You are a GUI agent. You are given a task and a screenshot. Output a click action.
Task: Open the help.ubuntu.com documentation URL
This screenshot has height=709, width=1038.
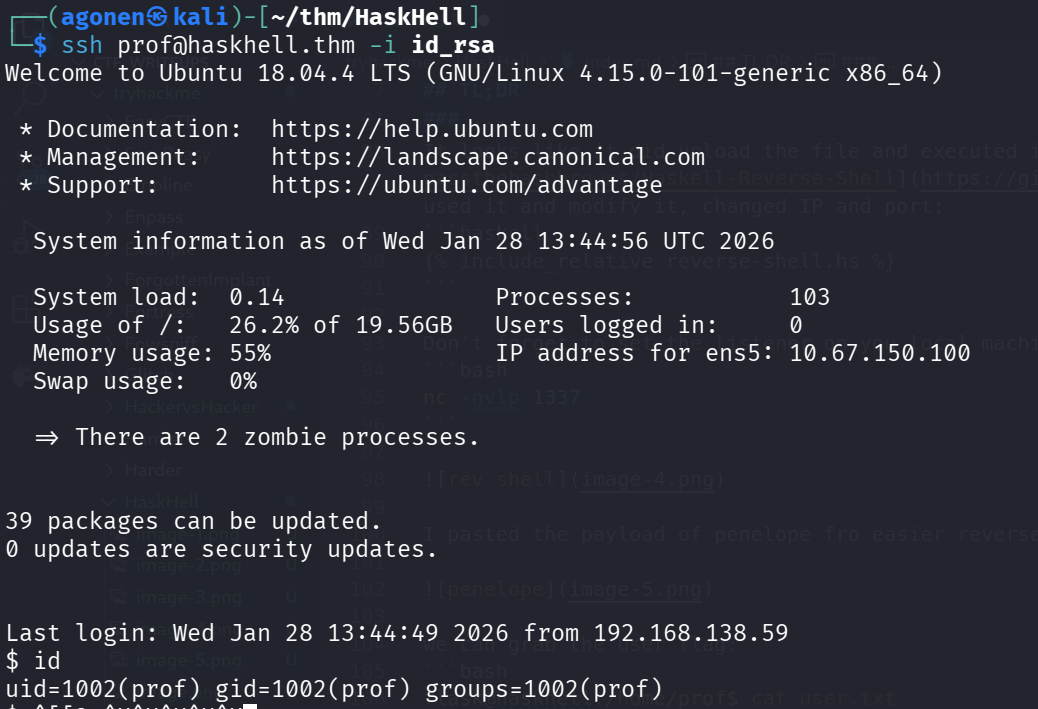(x=432, y=129)
